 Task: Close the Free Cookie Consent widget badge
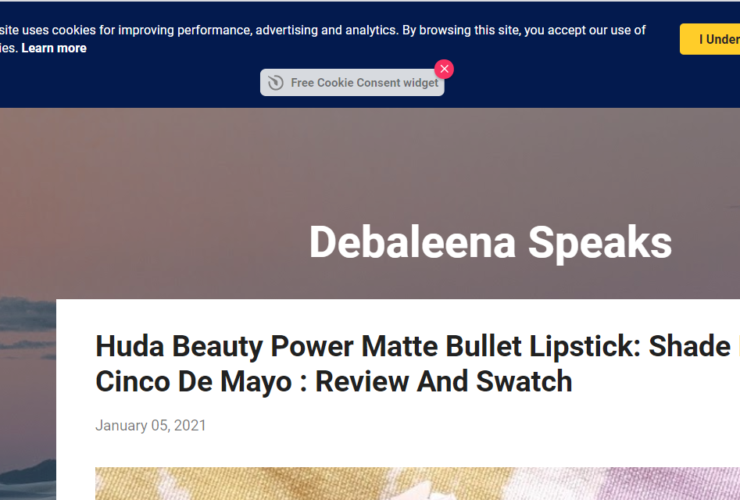click(x=444, y=69)
